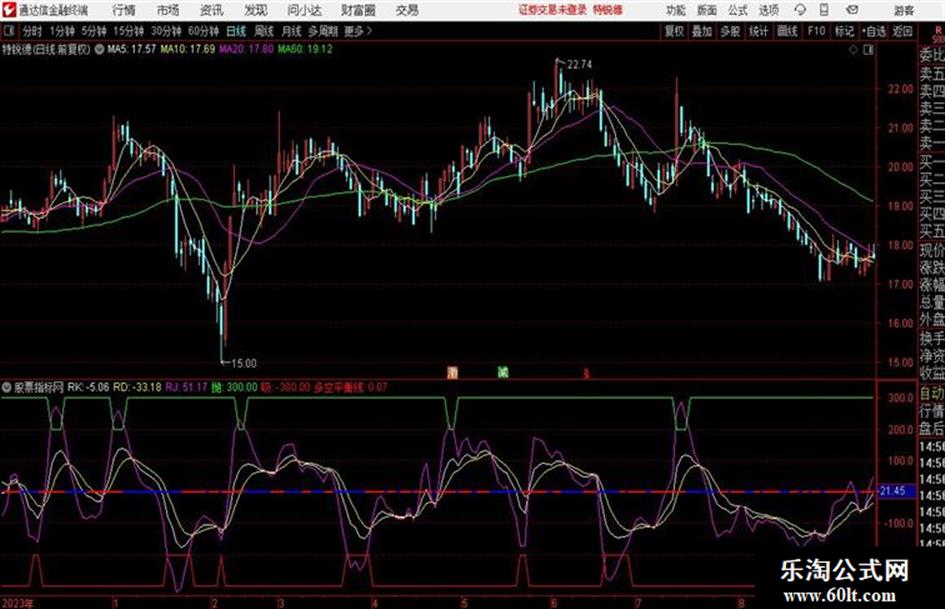Click the 换手 row in quote panel

pyautogui.click(x=932, y=338)
